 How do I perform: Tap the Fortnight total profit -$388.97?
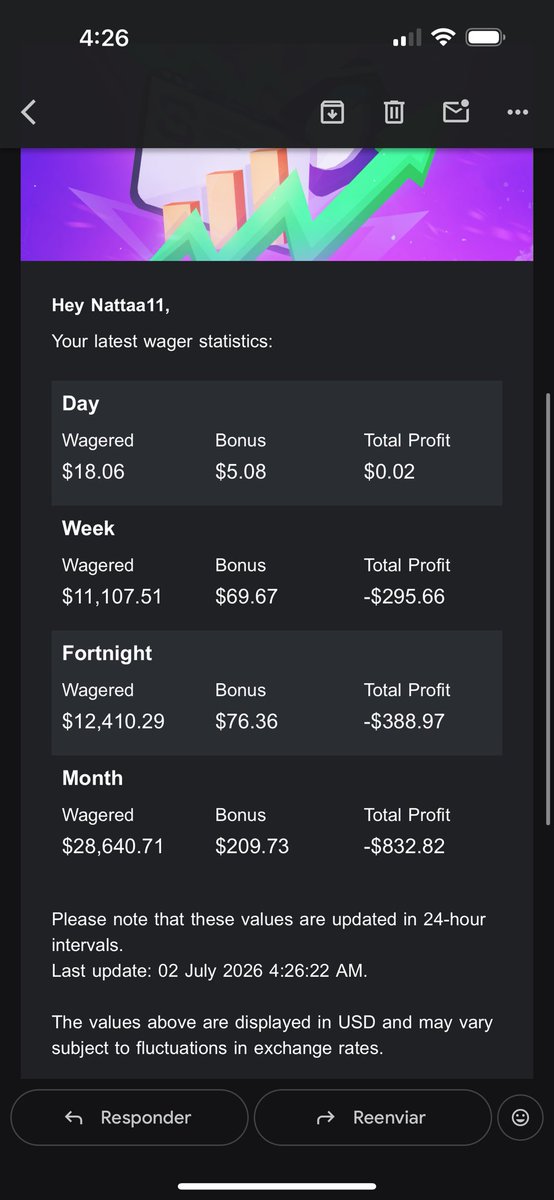click(404, 722)
